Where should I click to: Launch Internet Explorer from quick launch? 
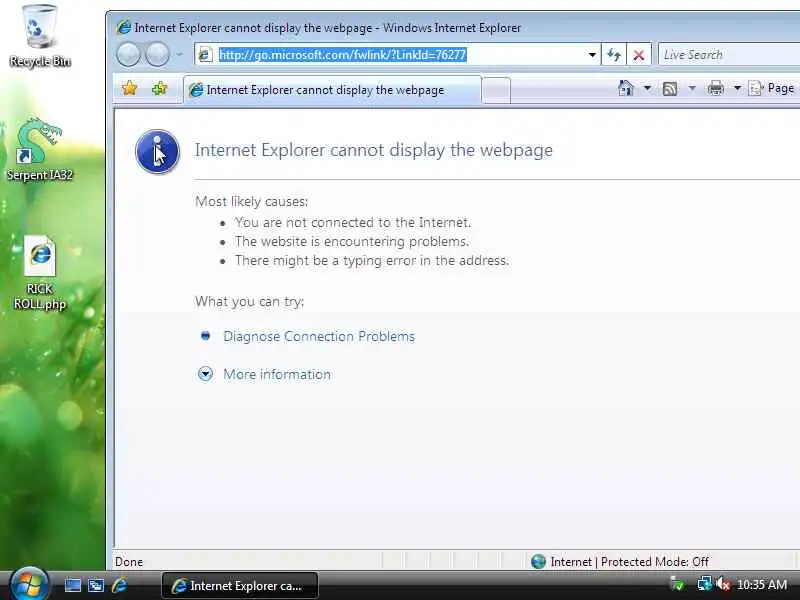tap(119, 585)
